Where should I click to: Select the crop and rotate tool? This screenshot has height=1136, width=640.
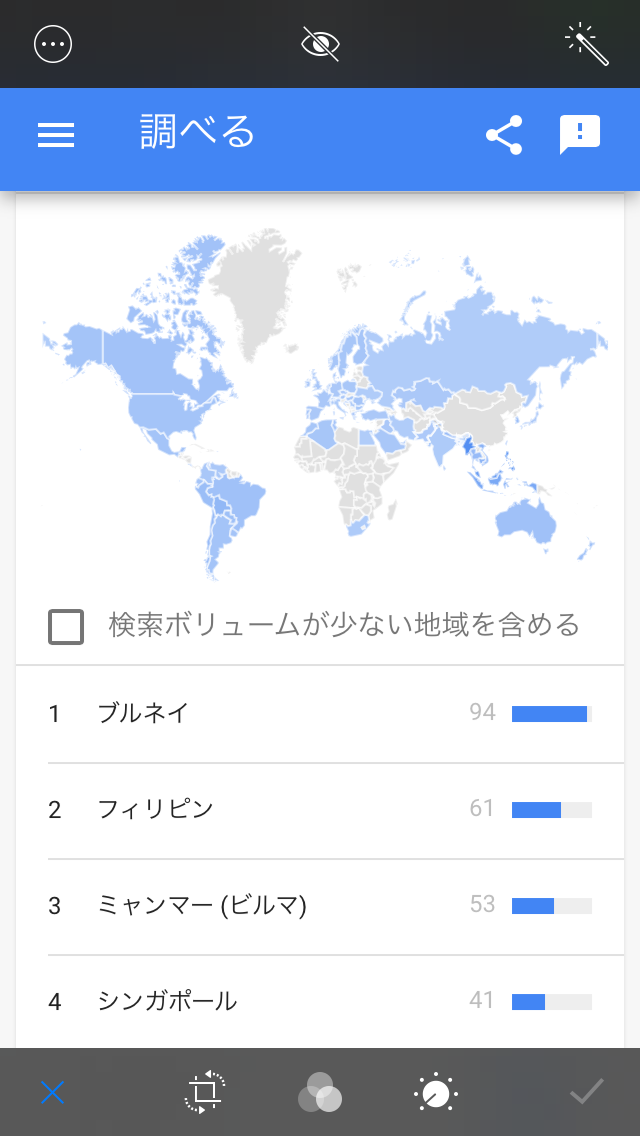[x=205, y=1092]
